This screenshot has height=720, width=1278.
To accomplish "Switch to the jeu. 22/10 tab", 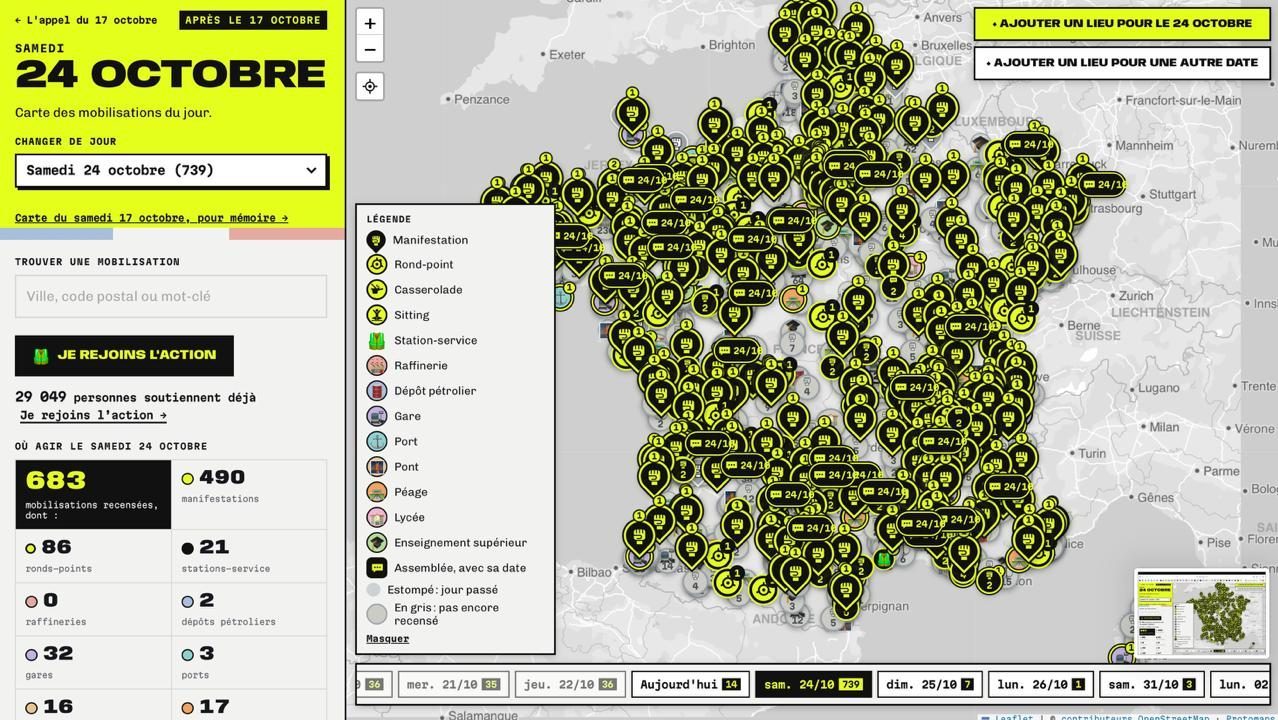I will (x=570, y=685).
